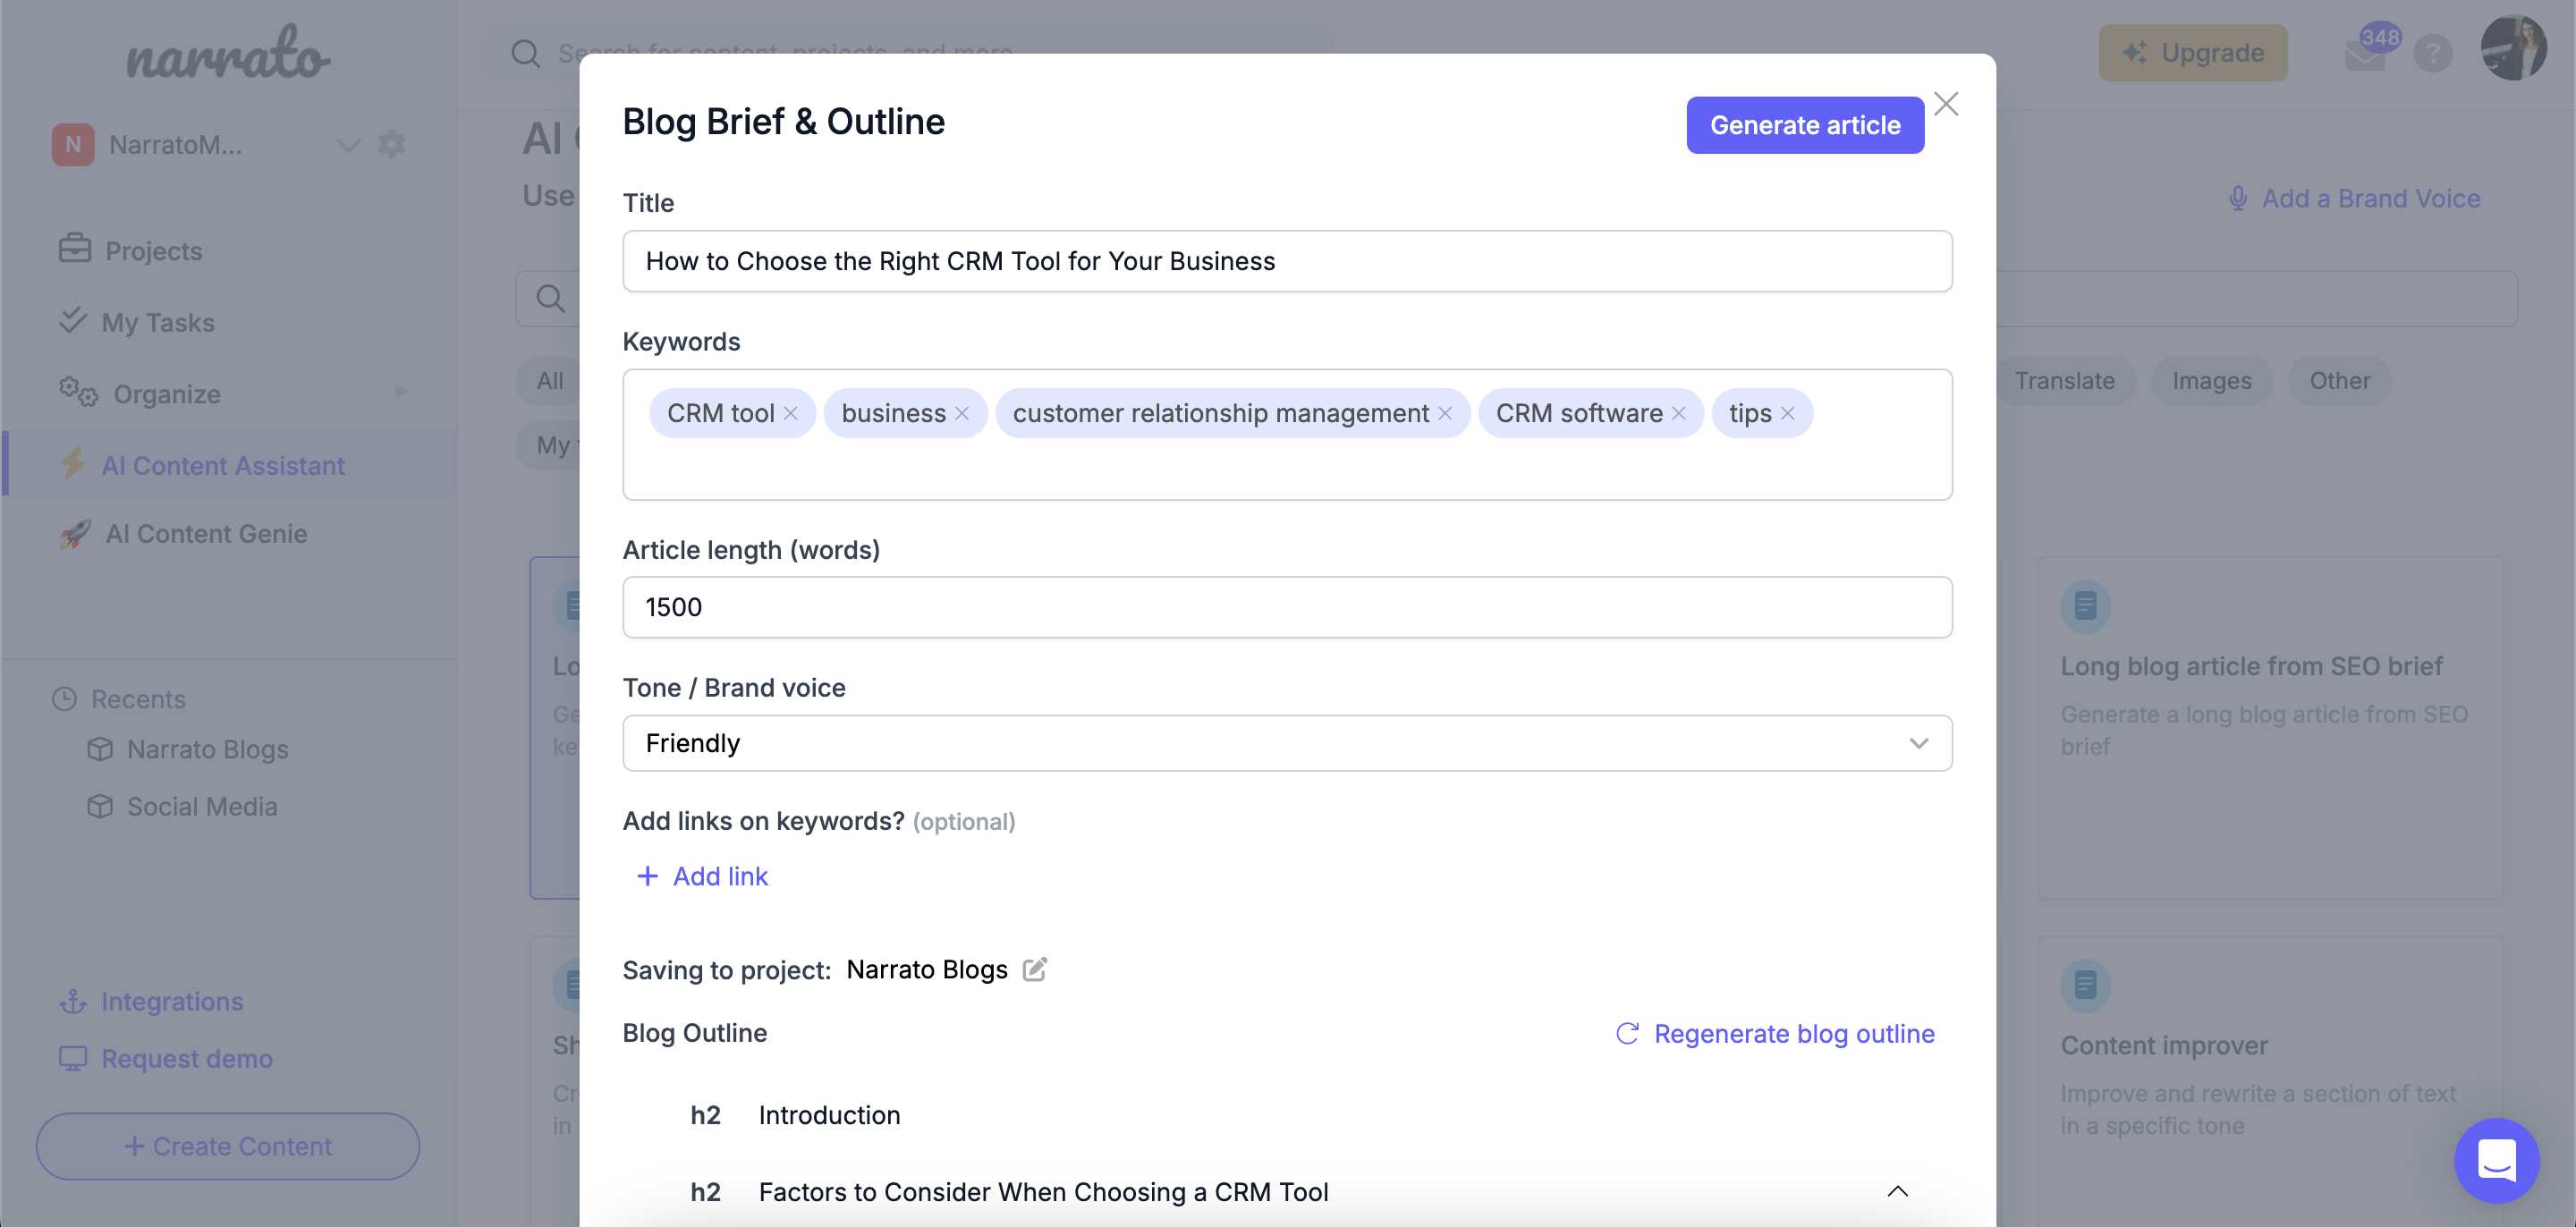This screenshot has height=1227, width=2576.
Task: Click the Add link link
Action: [x=720, y=876]
